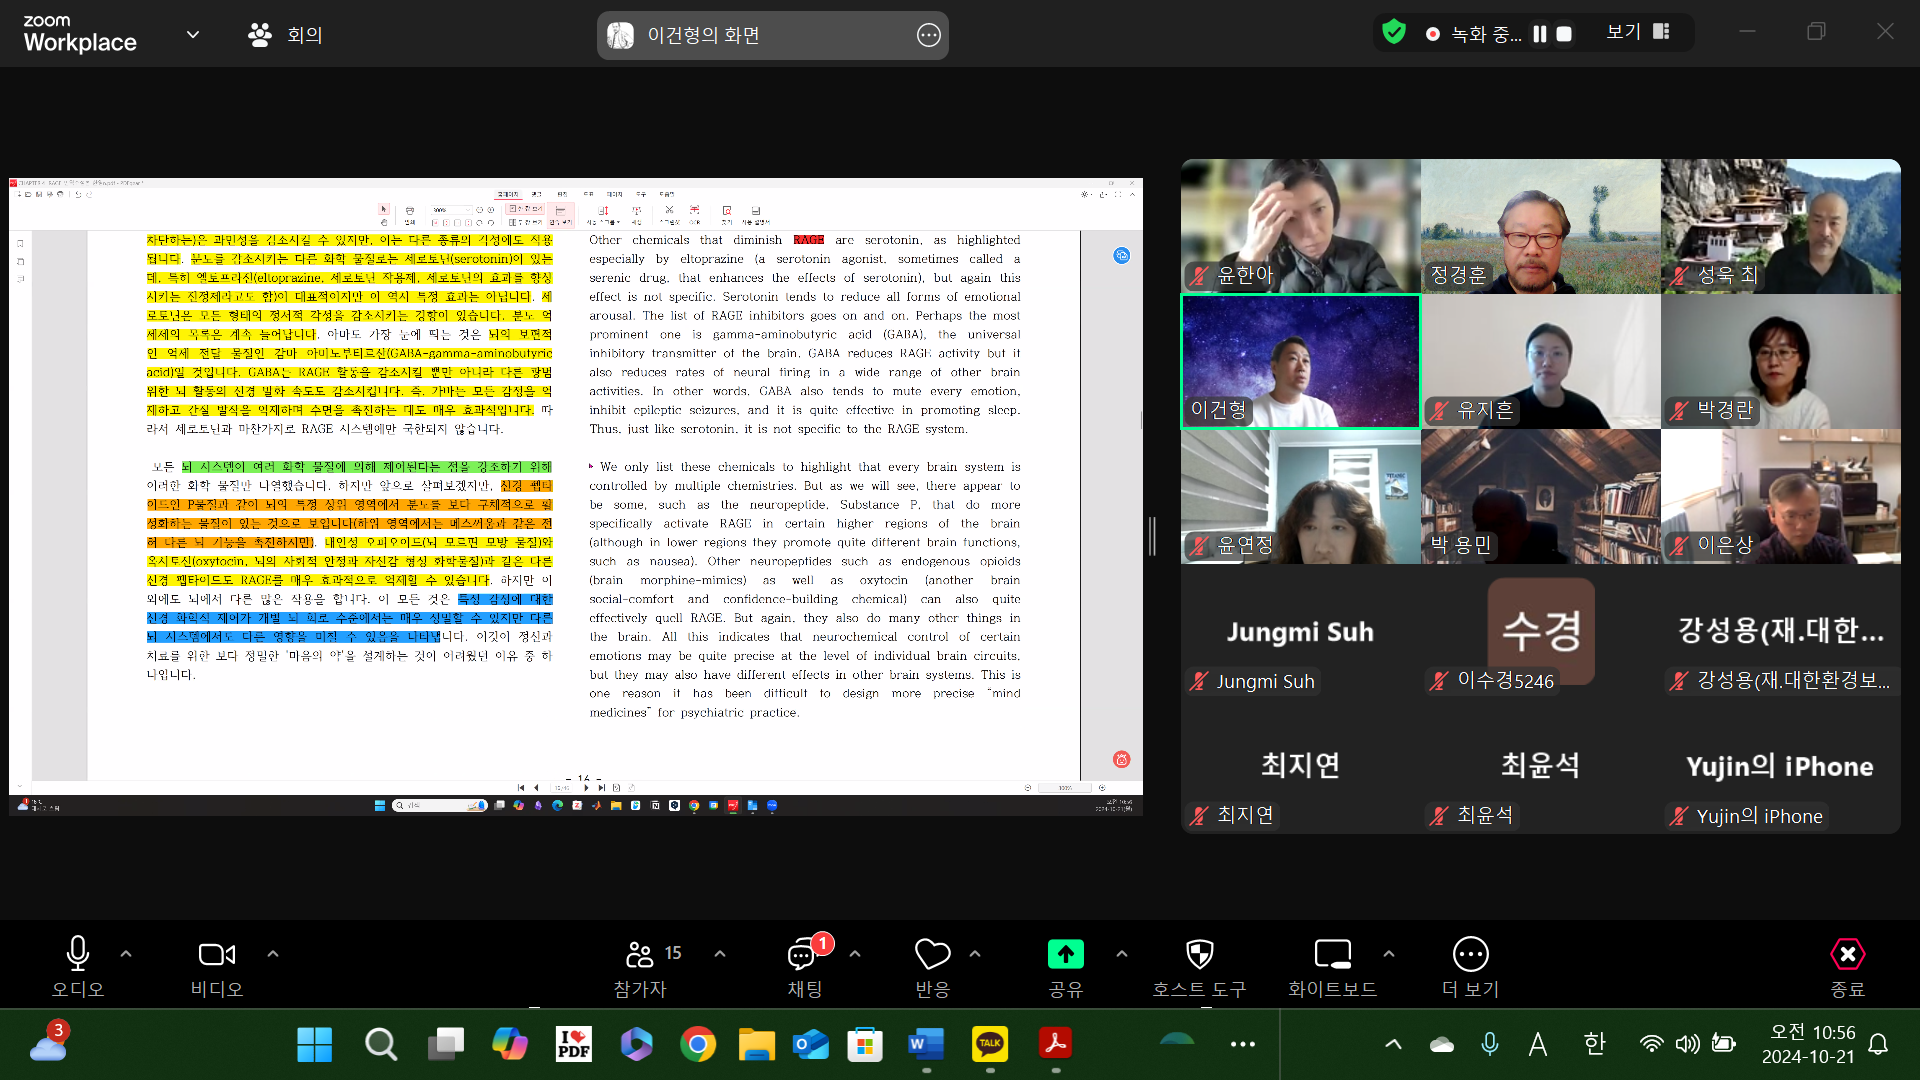Viewport: 1920px width, 1080px height.
Task: Open 반응 reactions heart icon
Action: [932, 967]
